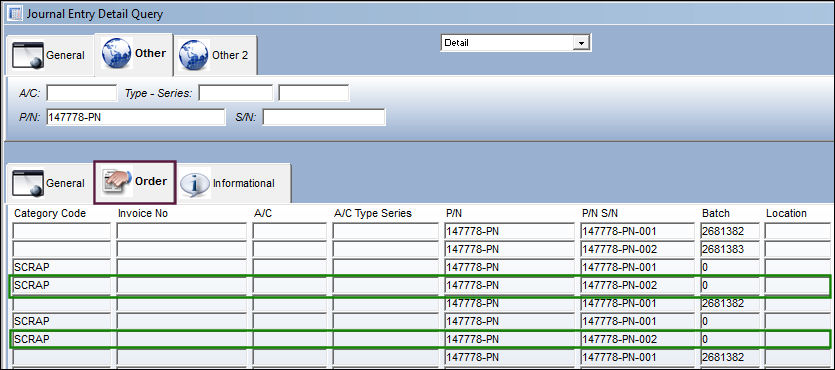Click the P/N column header in grid

pos(454,213)
